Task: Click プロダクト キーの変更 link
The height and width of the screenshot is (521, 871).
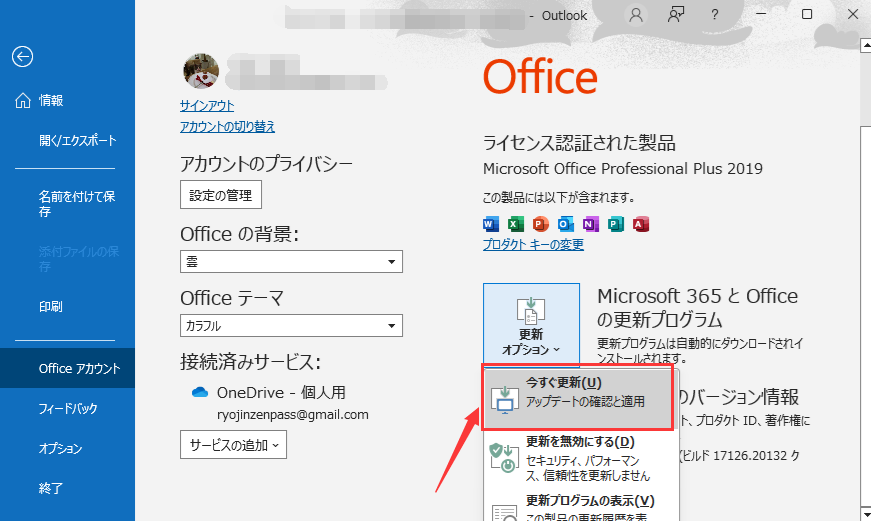Action: (533, 245)
